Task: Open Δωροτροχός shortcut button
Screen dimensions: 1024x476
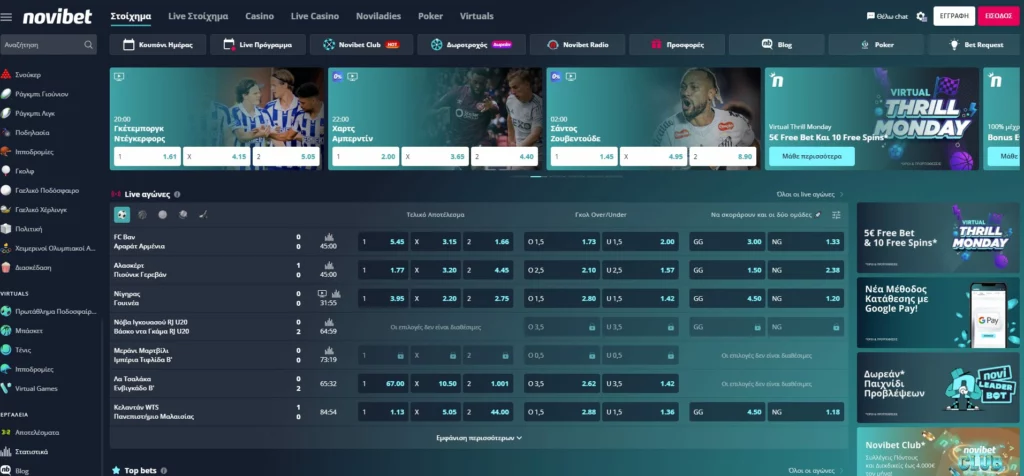Action: pyautogui.click(x=471, y=45)
